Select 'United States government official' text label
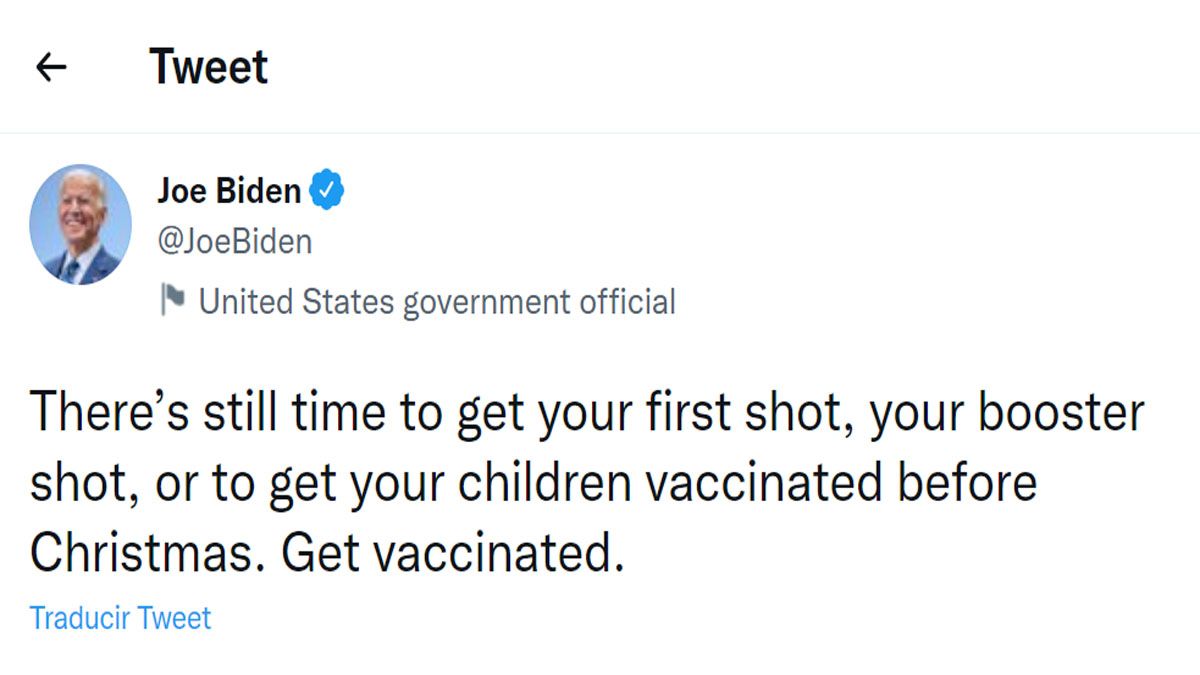 (440, 300)
